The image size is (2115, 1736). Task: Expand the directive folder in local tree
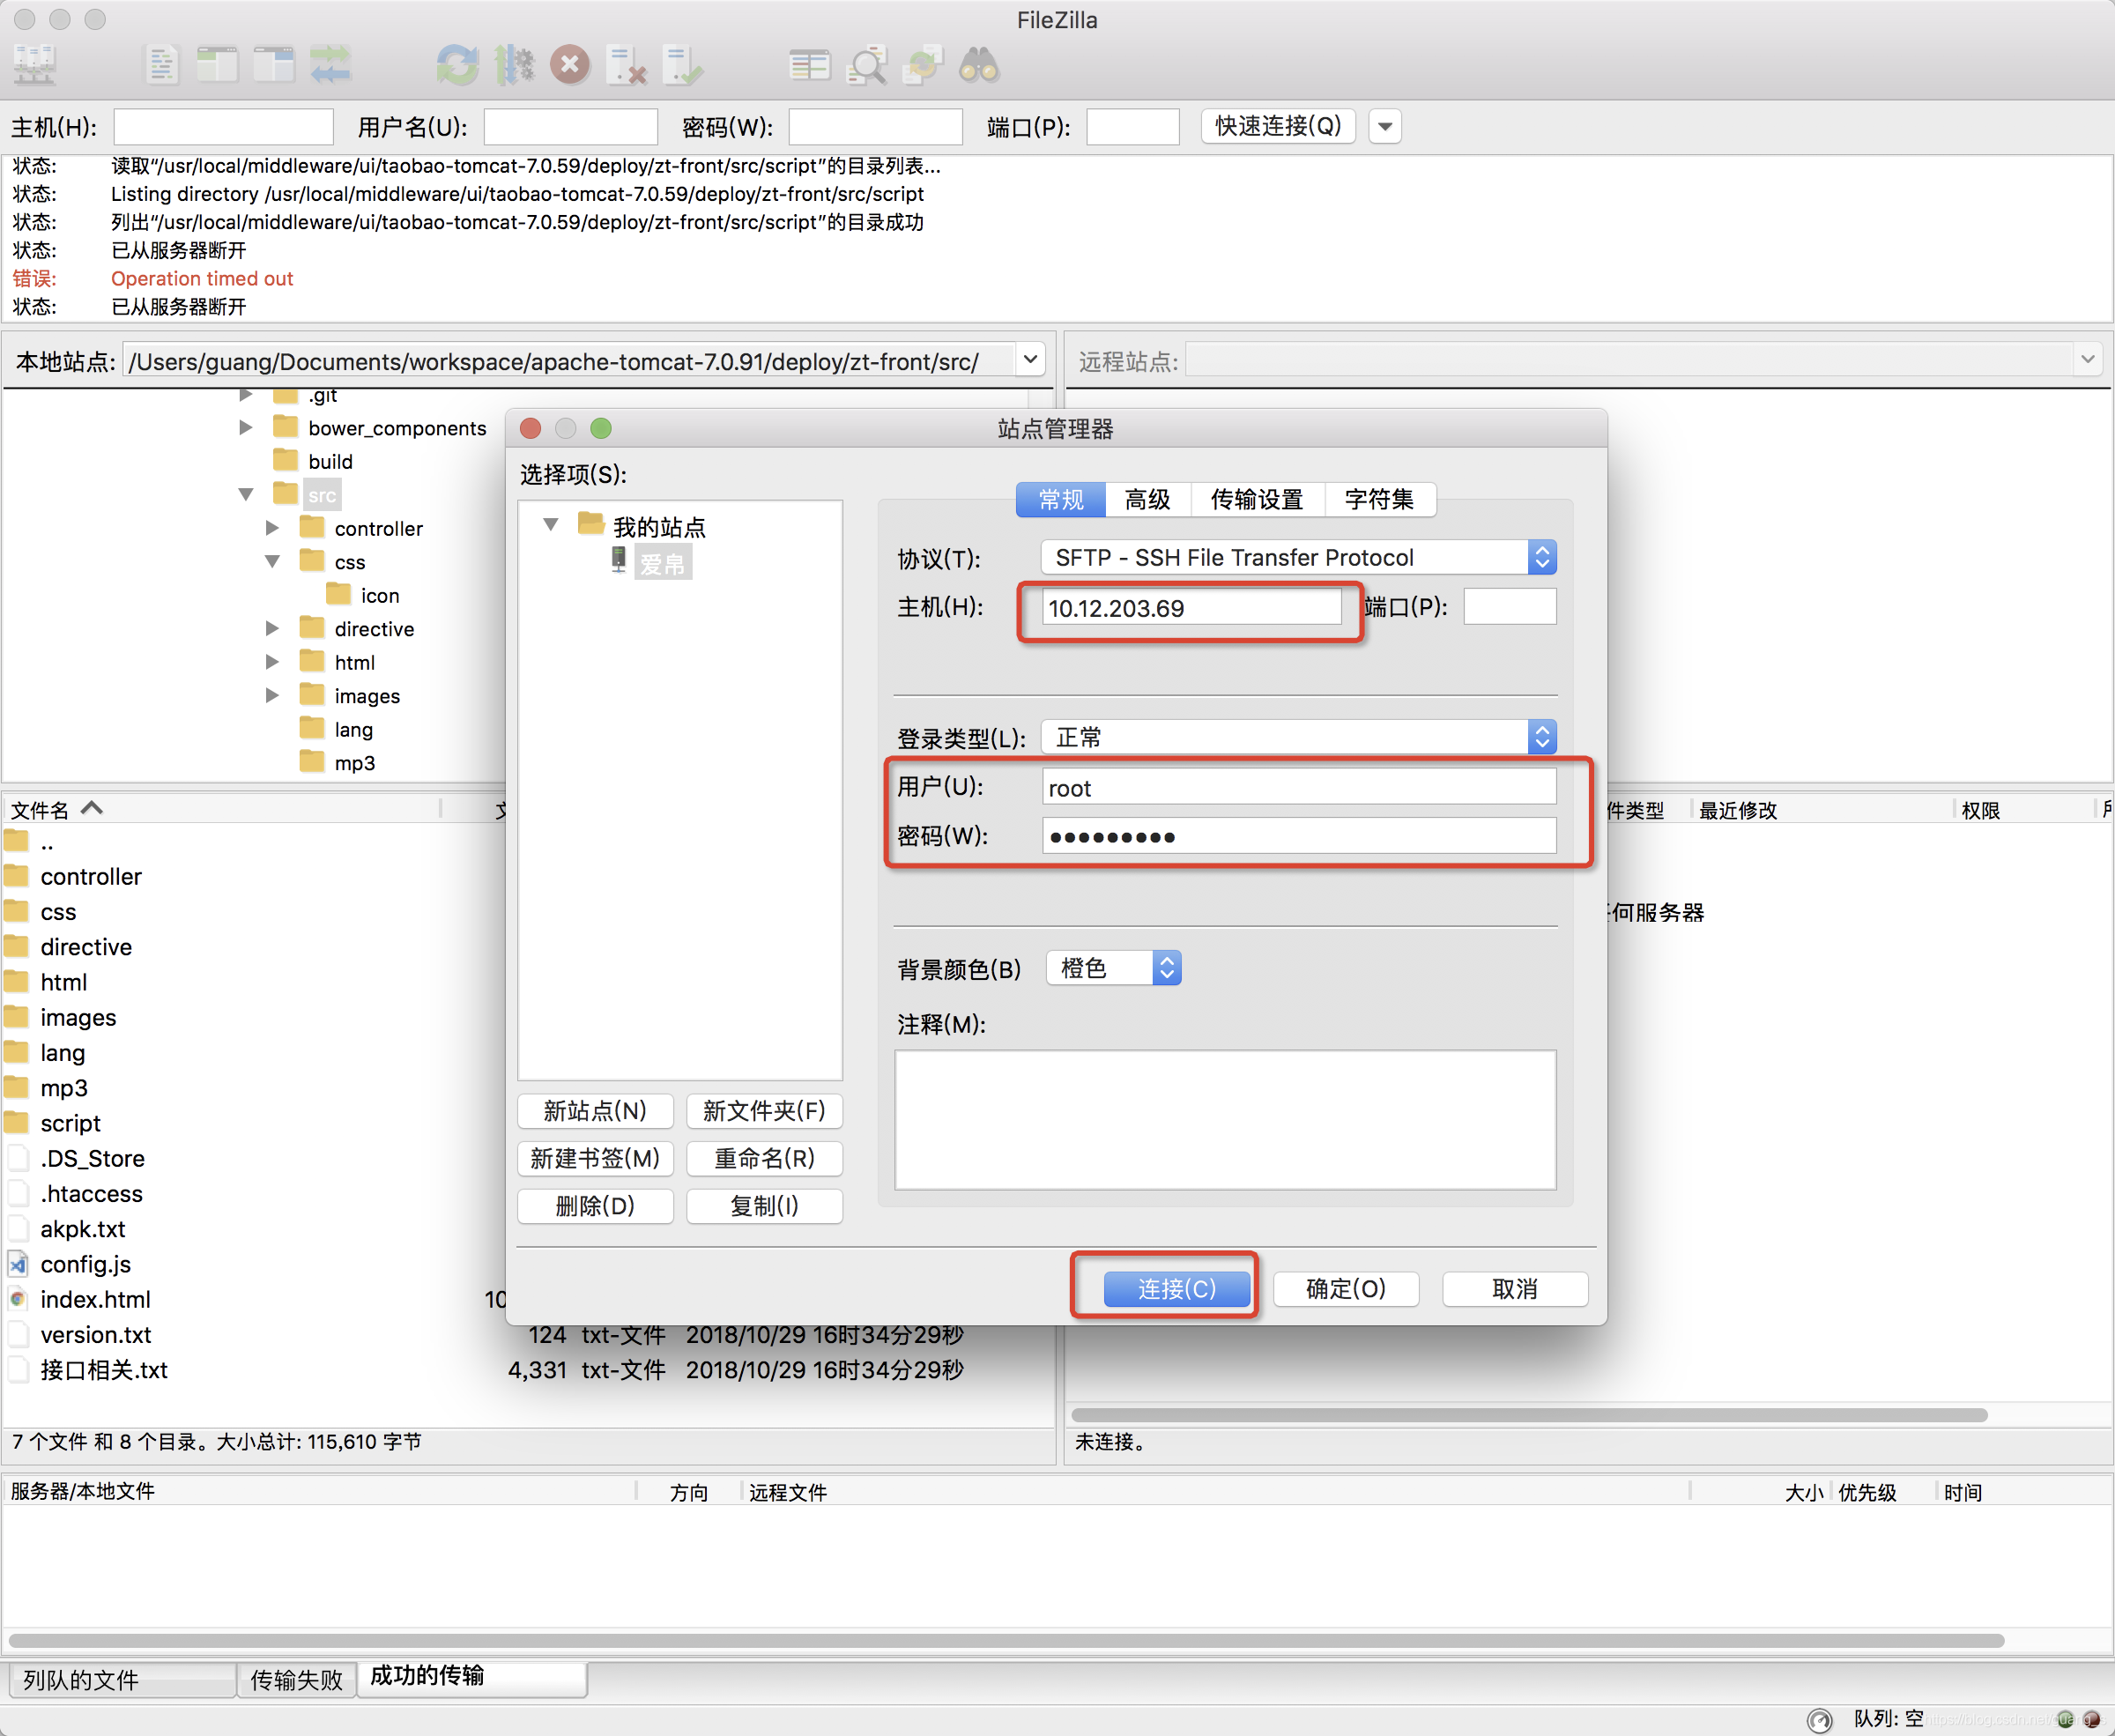[x=272, y=628]
